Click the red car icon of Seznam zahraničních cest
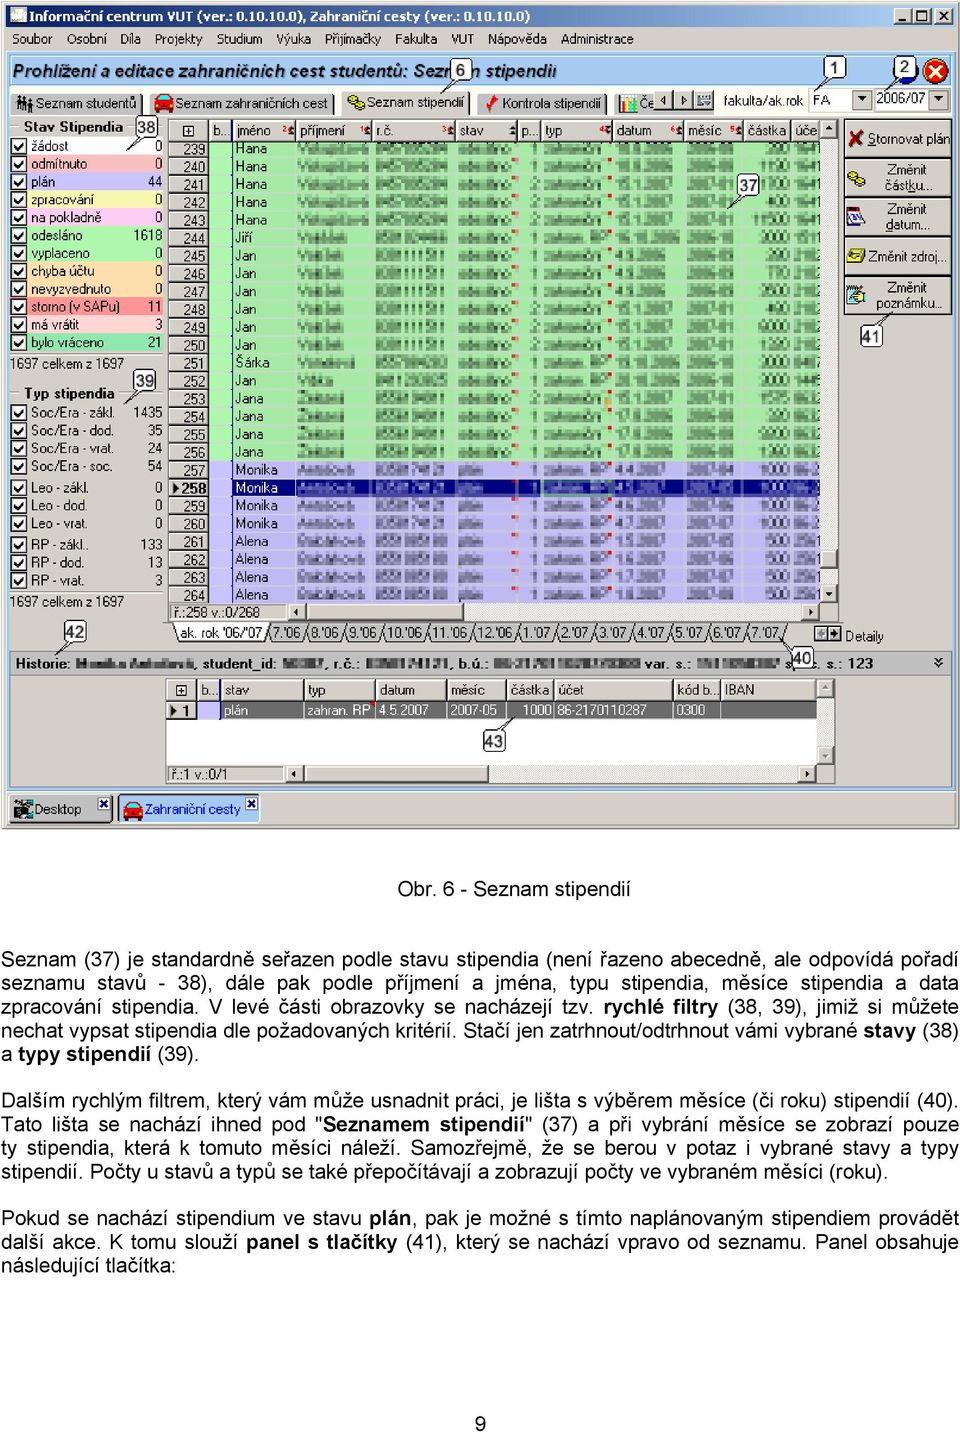 tap(163, 103)
